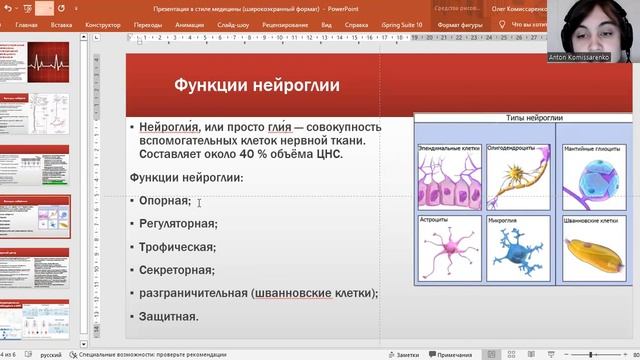Click the bullet 'Регуляторная;'
The height and width of the screenshot is (360, 640).
178,224
